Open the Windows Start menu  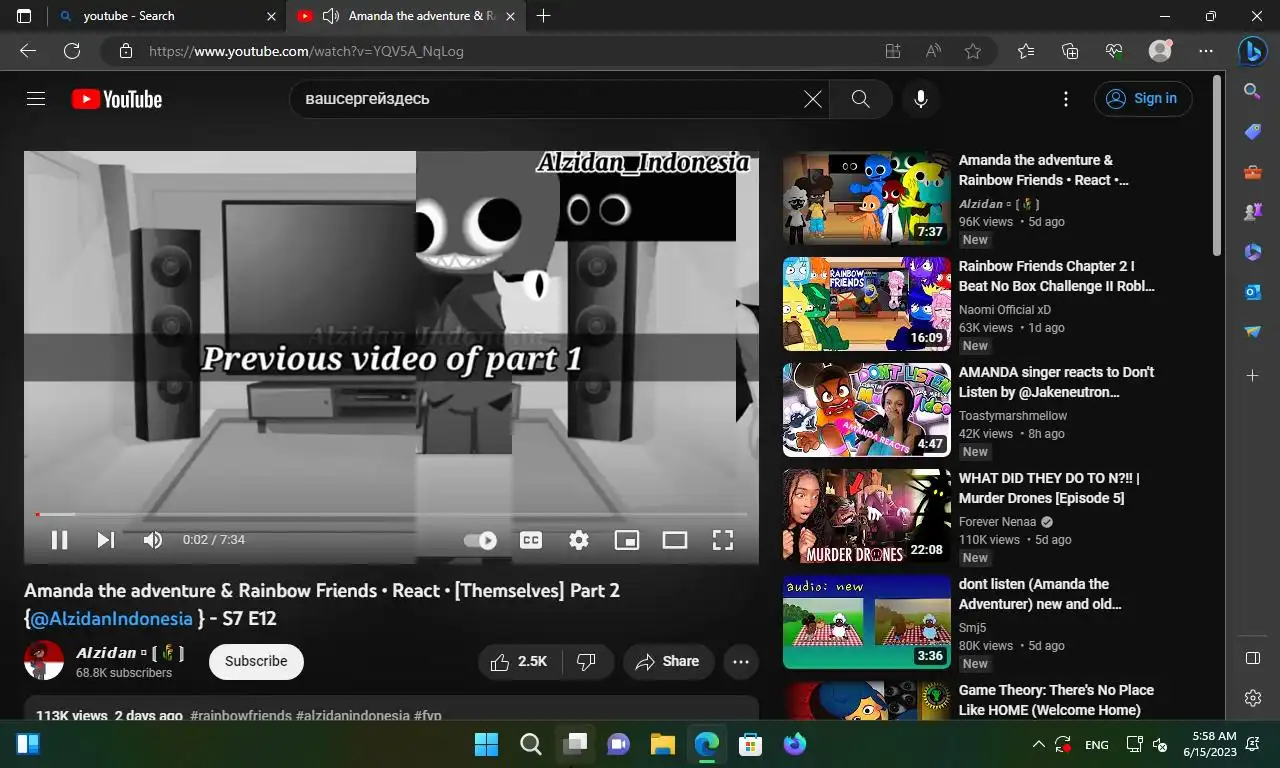(486, 744)
